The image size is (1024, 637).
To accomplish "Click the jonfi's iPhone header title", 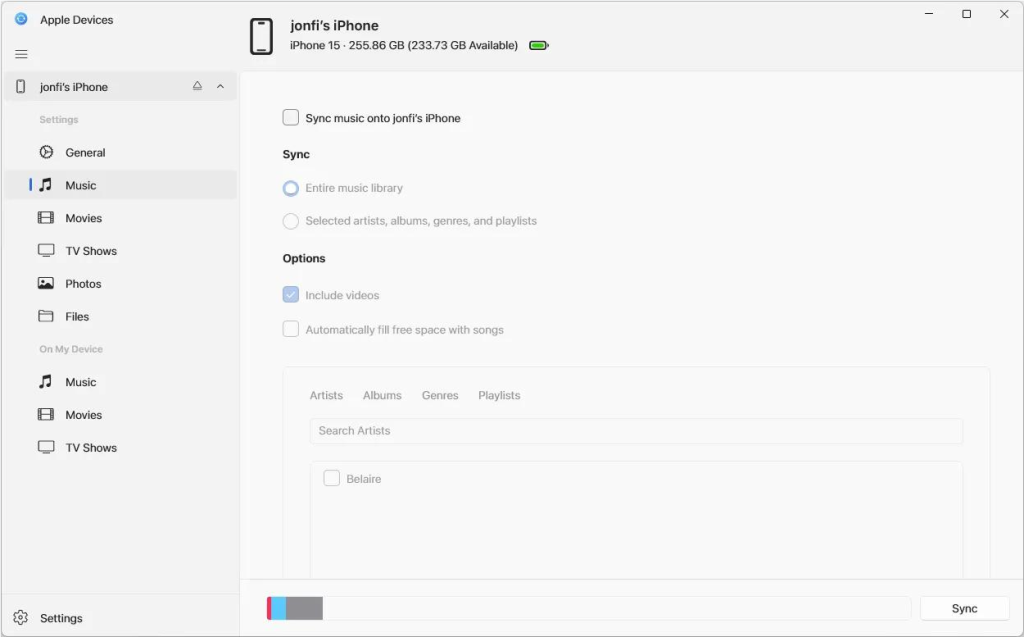I will [334, 25].
